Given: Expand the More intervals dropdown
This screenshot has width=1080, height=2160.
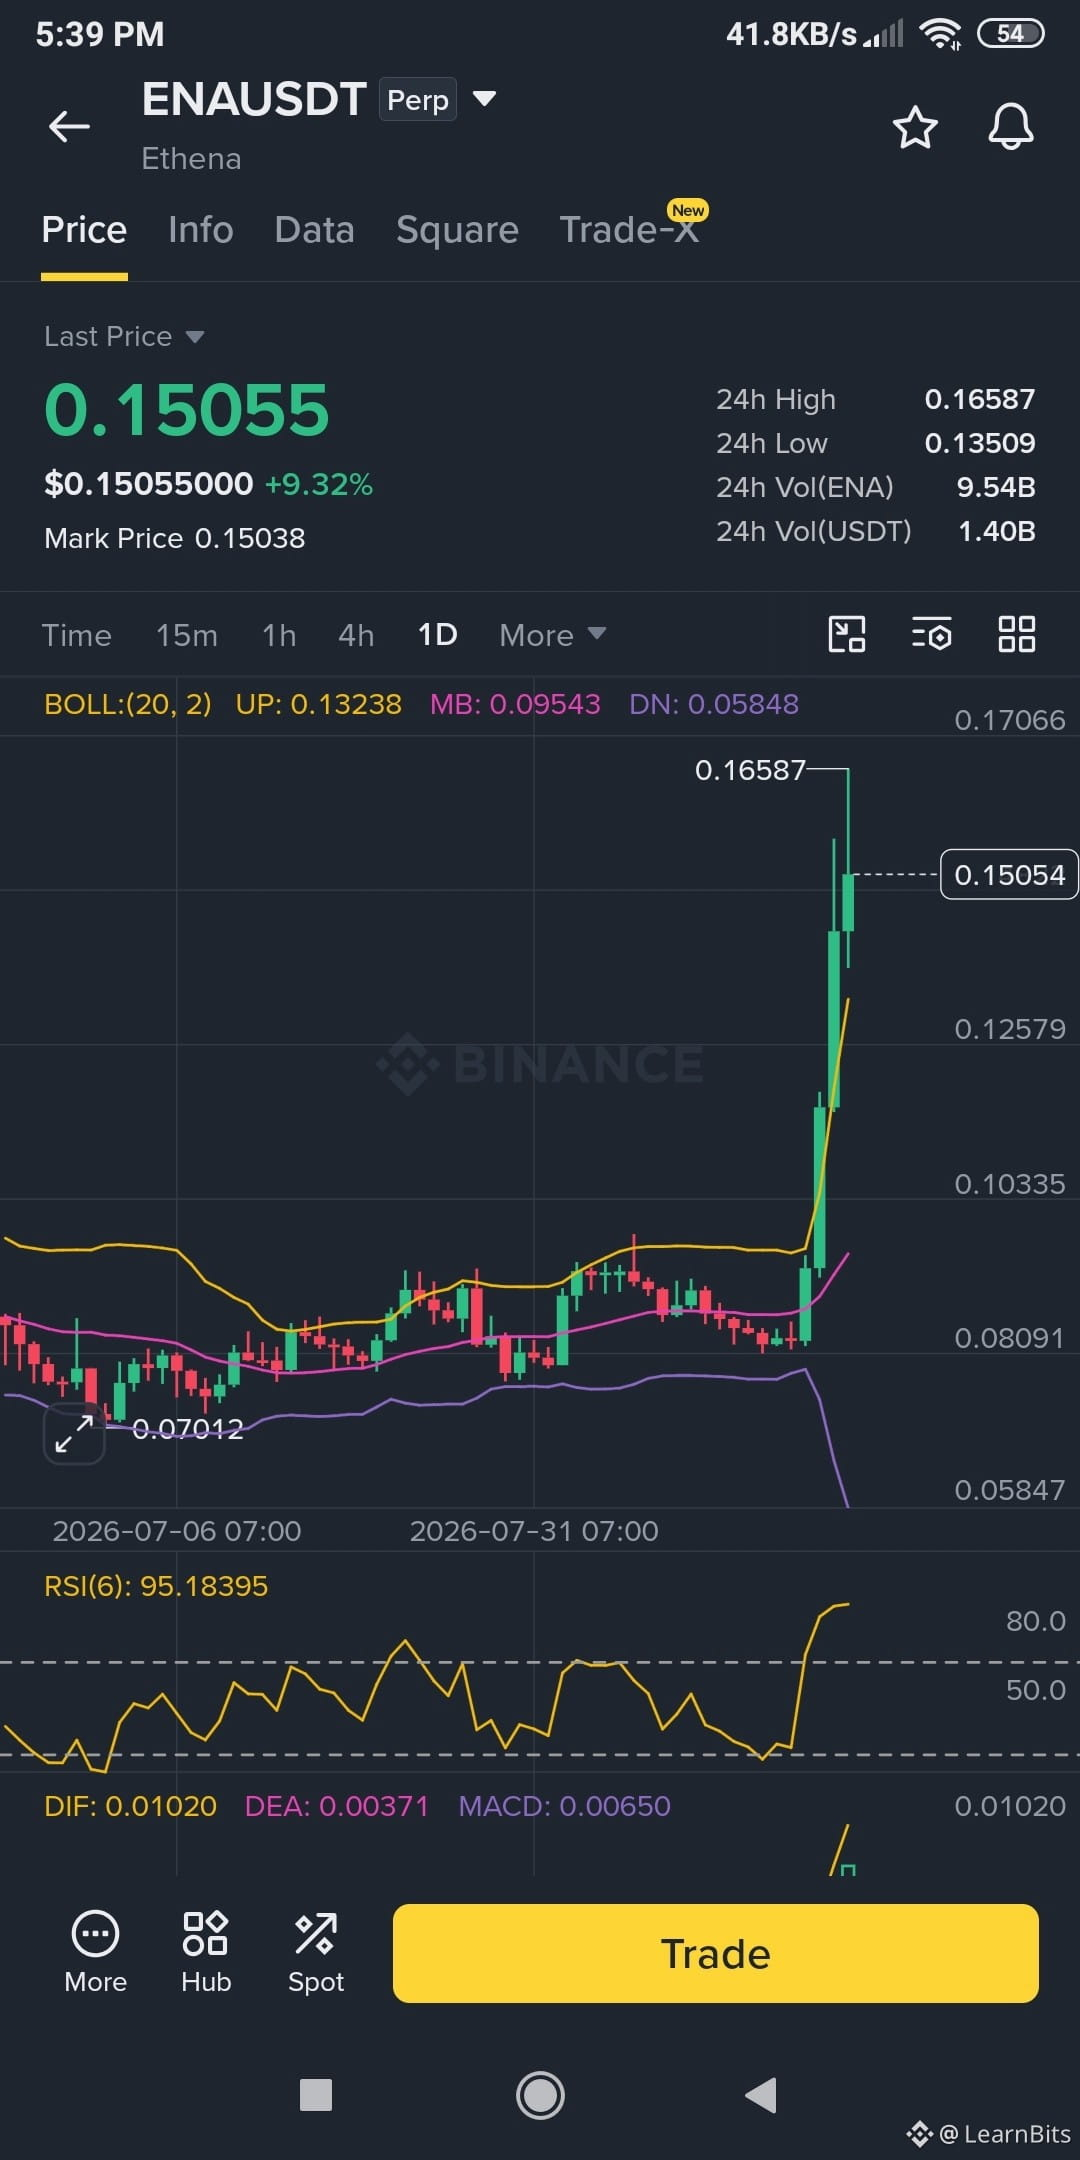Looking at the screenshot, I should coord(553,635).
